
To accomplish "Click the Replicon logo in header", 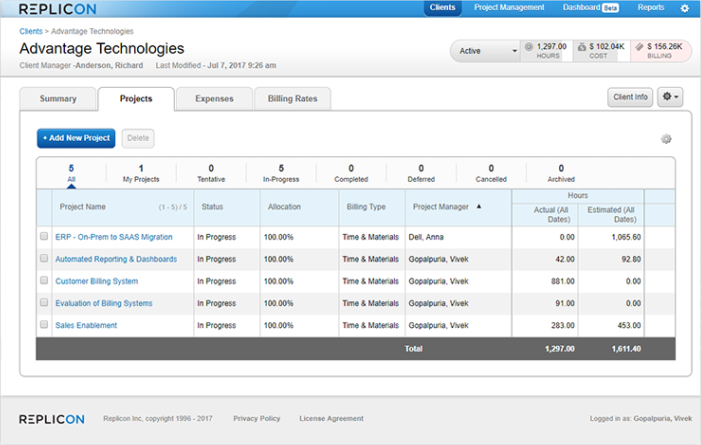I will 58,9.
